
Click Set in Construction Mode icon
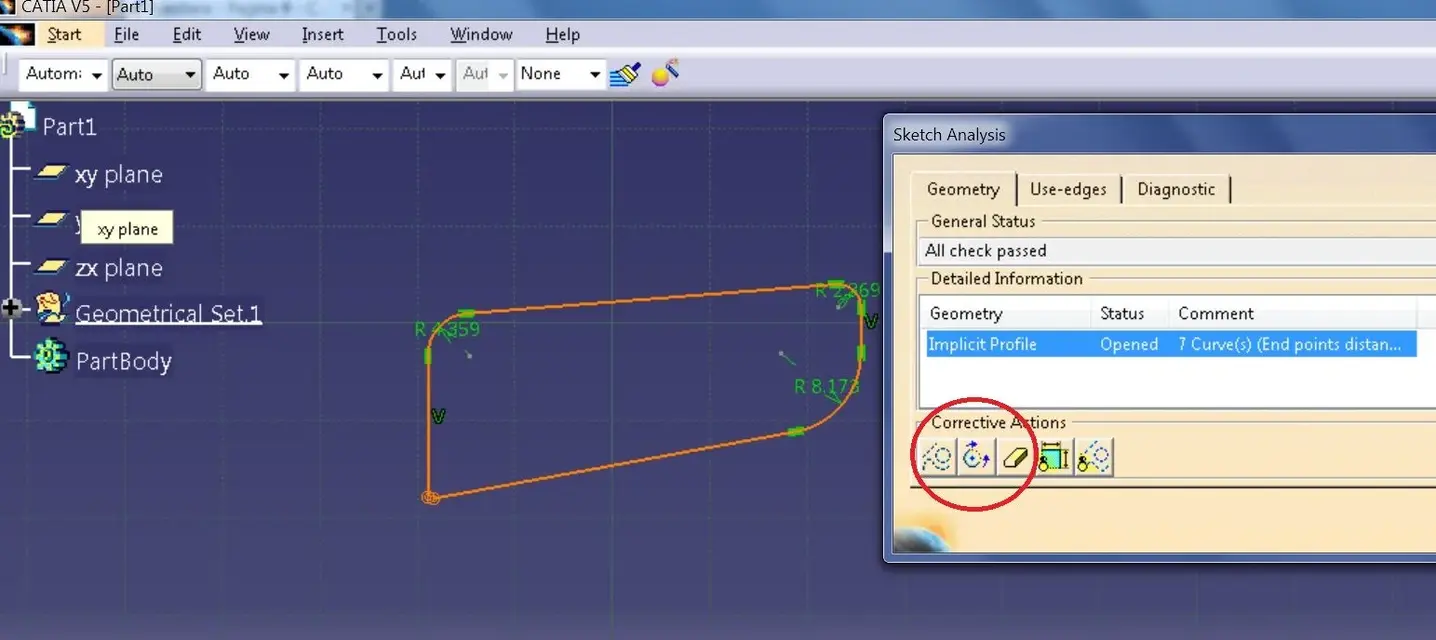(937, 458)
